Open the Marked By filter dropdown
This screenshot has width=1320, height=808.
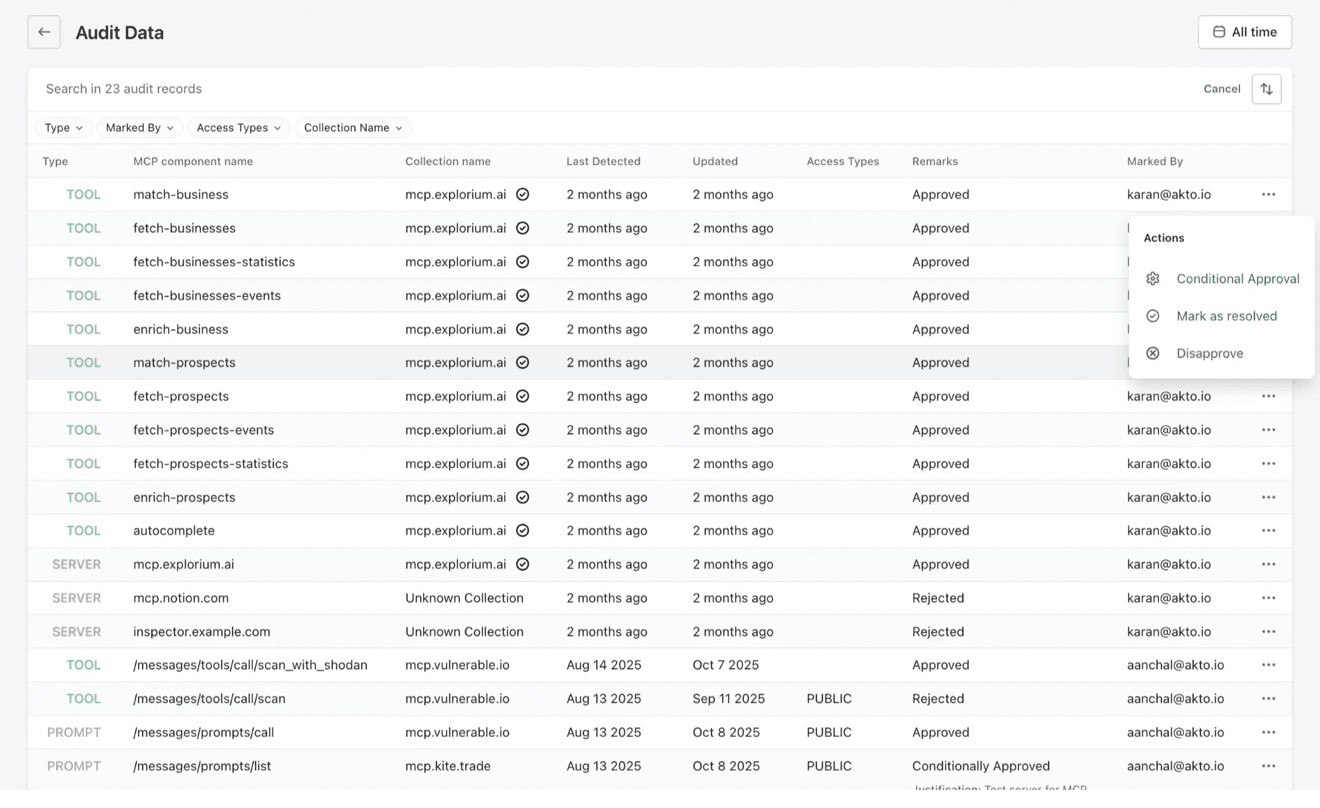(140, 128)
